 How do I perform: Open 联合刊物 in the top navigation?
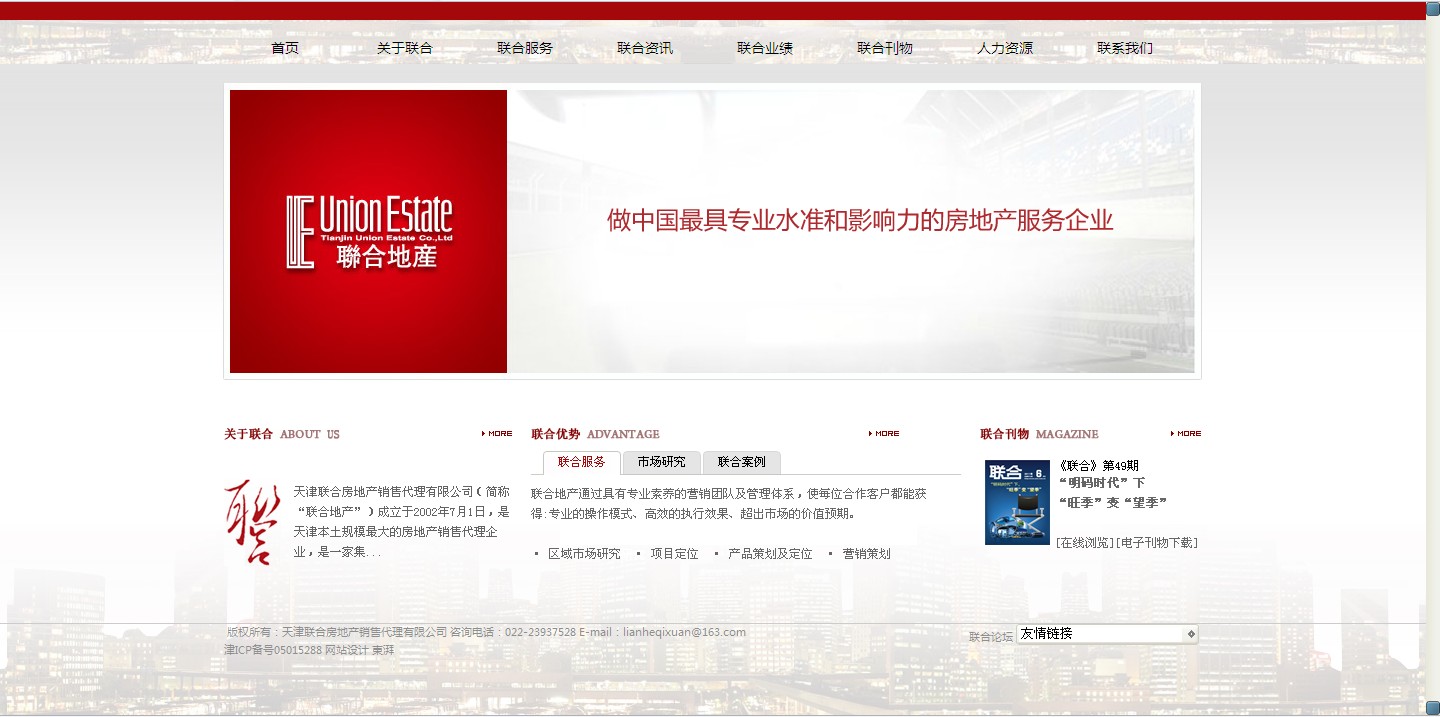click(885, 48)
